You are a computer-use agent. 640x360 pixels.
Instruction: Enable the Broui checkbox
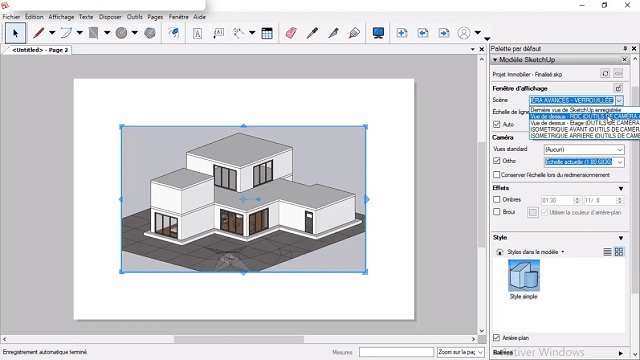coord(496,212)
